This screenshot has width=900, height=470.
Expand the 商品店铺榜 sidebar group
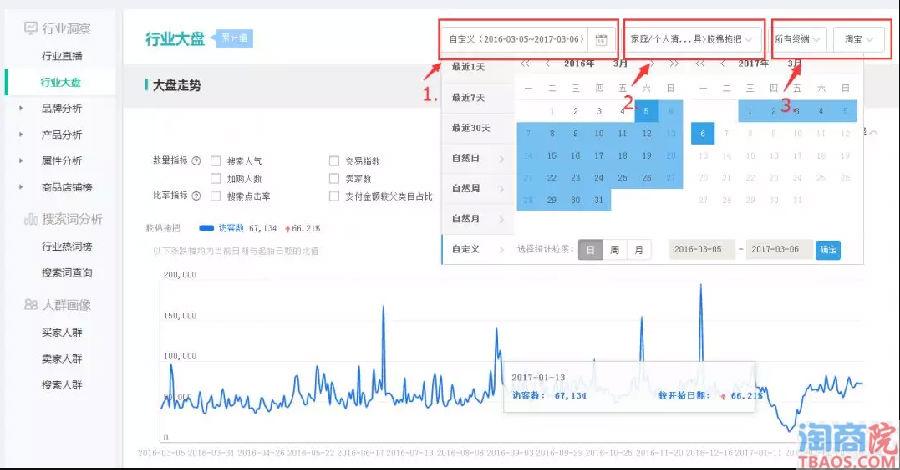click(21, 187)
